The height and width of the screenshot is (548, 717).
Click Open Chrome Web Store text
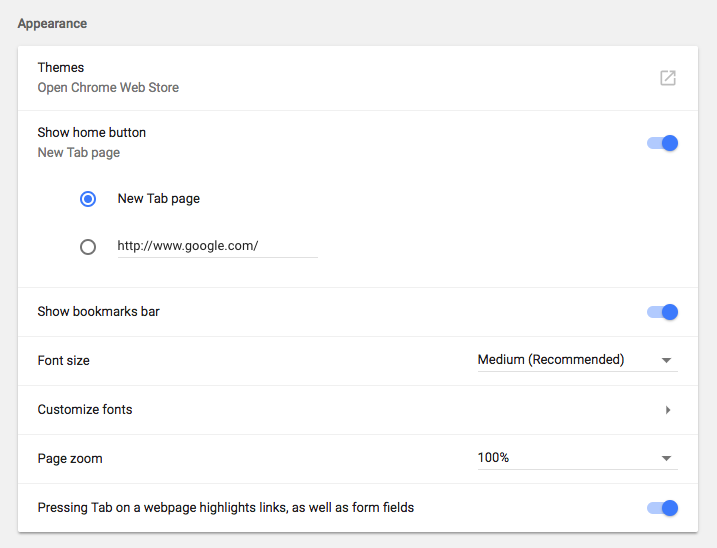click(108, 87)
